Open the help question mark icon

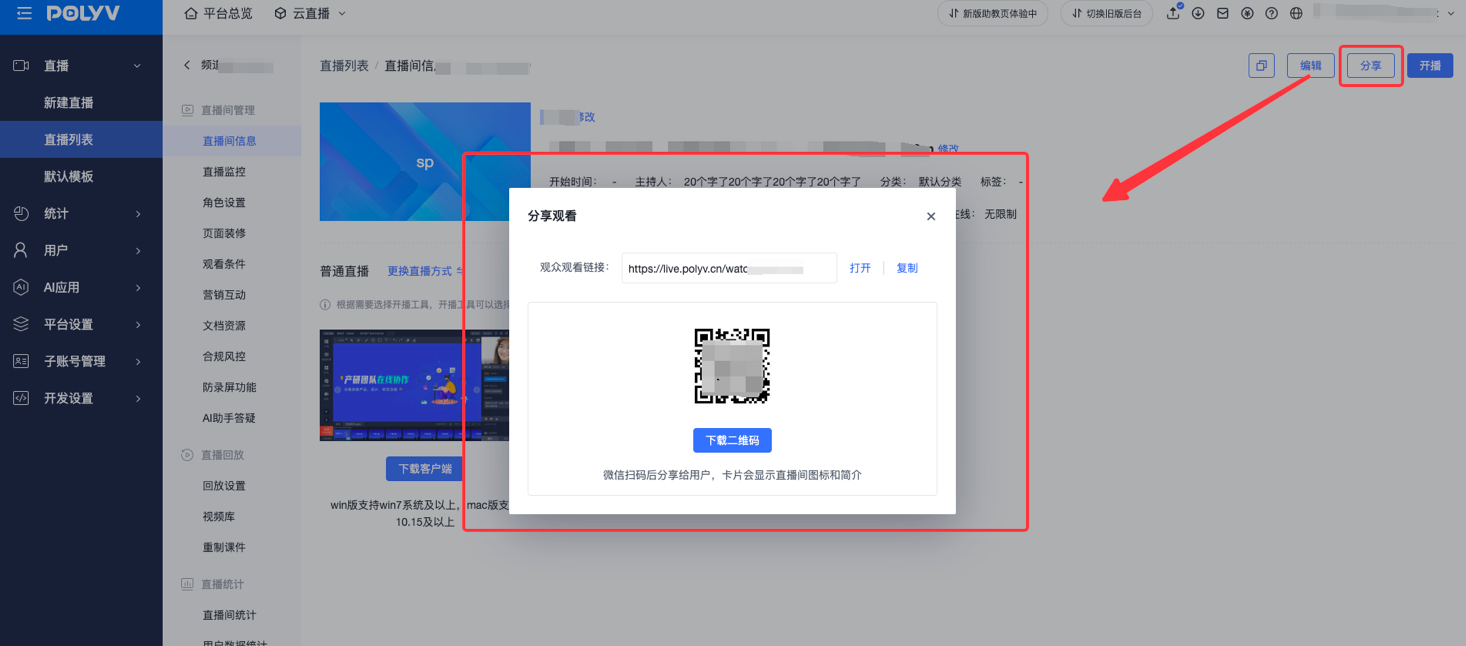[1271, 14]
